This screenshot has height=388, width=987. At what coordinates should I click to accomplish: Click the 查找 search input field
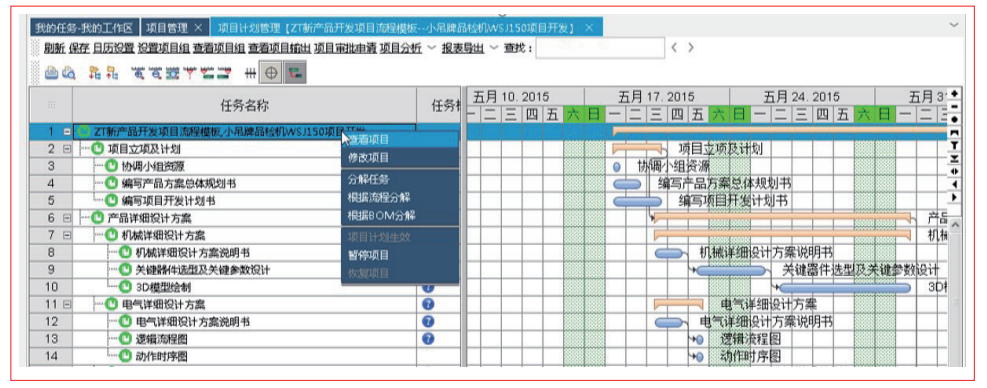pyautogui.click(x=601, y=48)
